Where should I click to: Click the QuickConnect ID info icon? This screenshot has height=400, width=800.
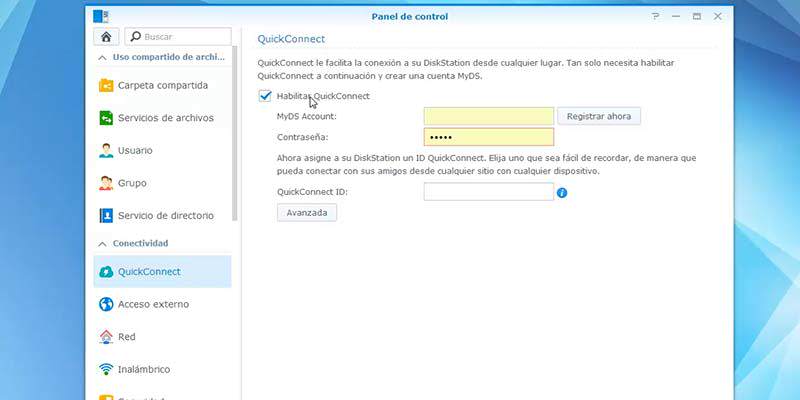click(x=562, y=193)
